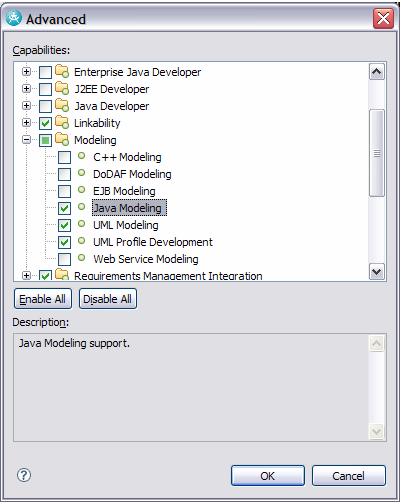Check the Enterprise Java Developer checkbox

[45, 72]
